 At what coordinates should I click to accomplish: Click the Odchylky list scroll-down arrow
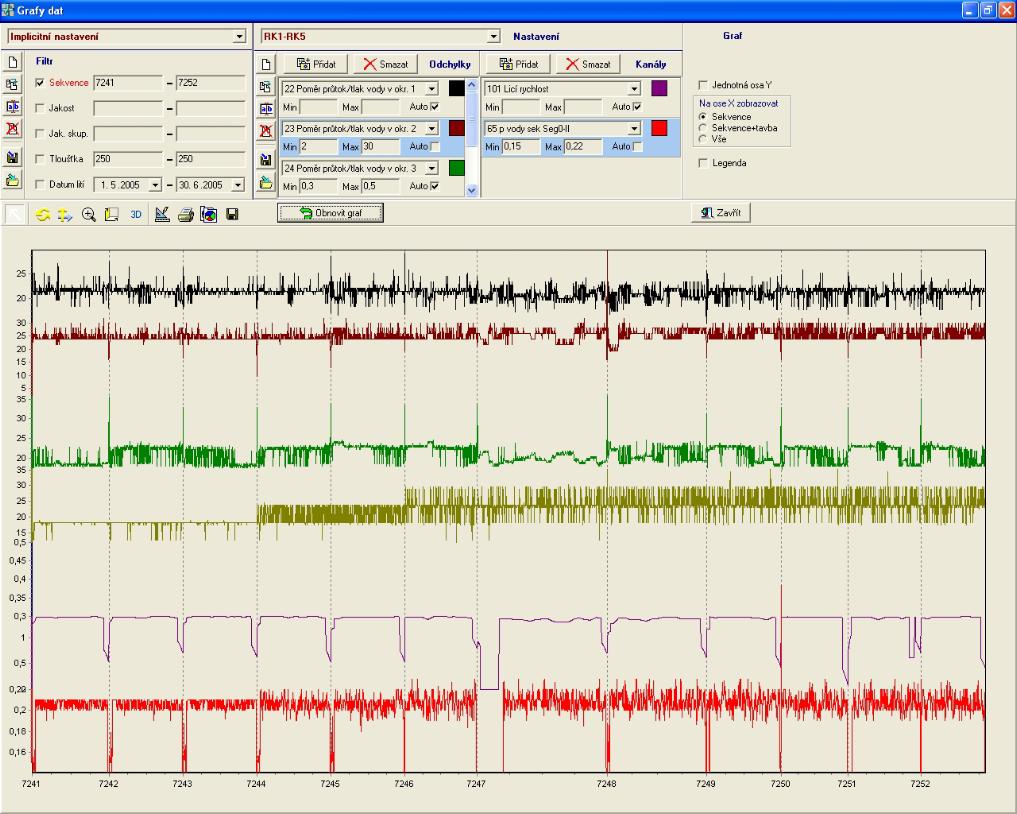[472, 191]
